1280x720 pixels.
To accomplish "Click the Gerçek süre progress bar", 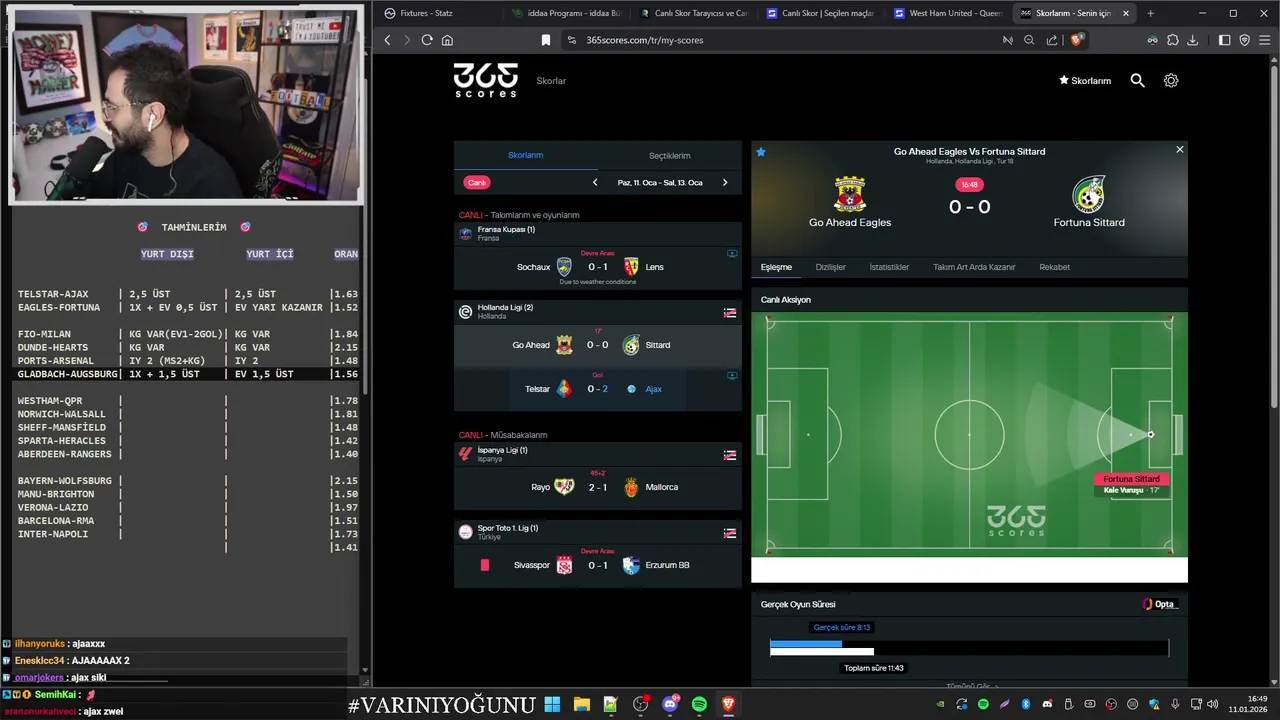I will (806, 644).
